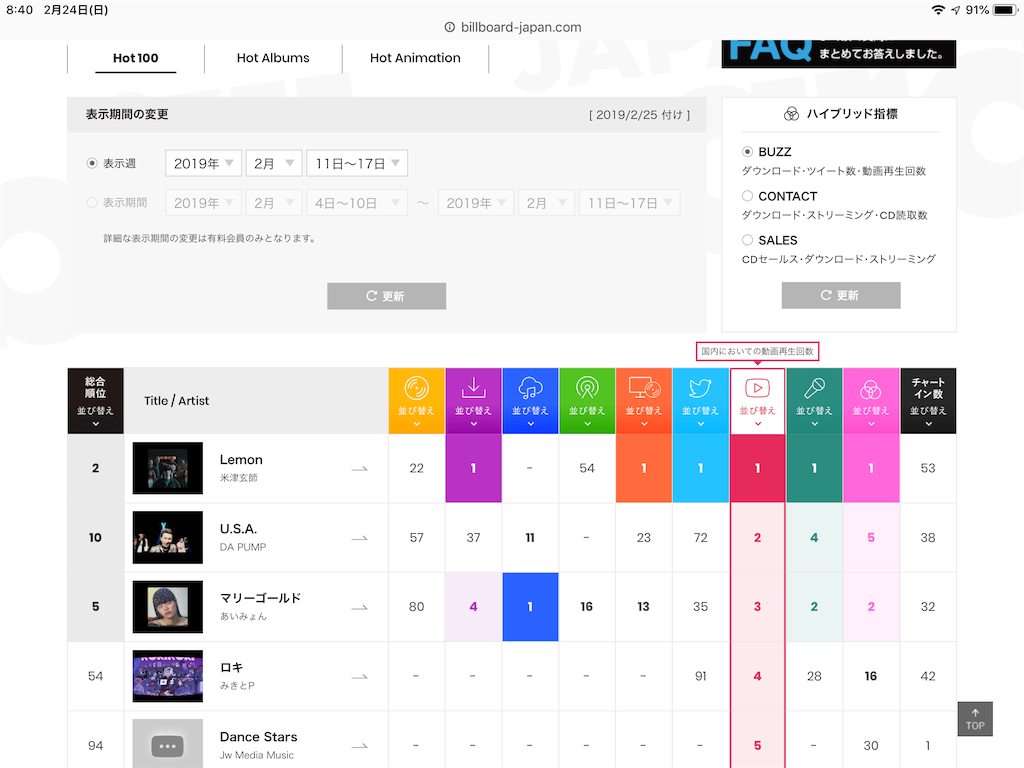Sort by streaming cloud icon column
Image resolution: width=1024 pixels, height=768 pixels.
pyautogui.click(x=530, y=401)
